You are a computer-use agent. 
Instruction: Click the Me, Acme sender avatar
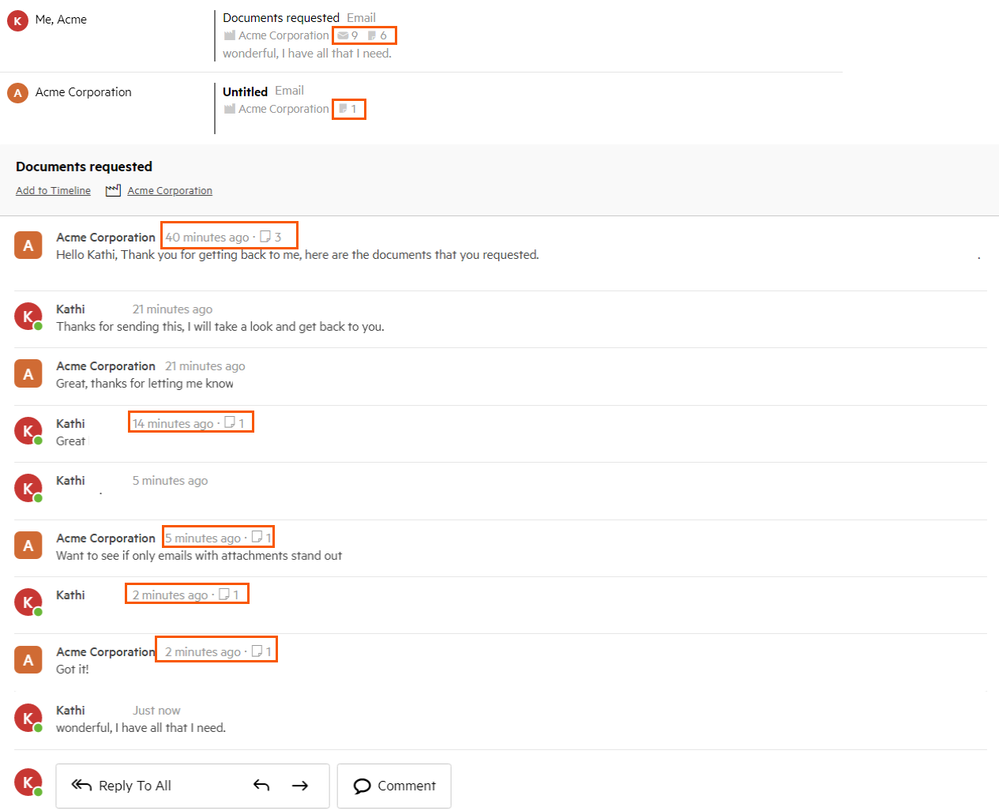(18, 20)
